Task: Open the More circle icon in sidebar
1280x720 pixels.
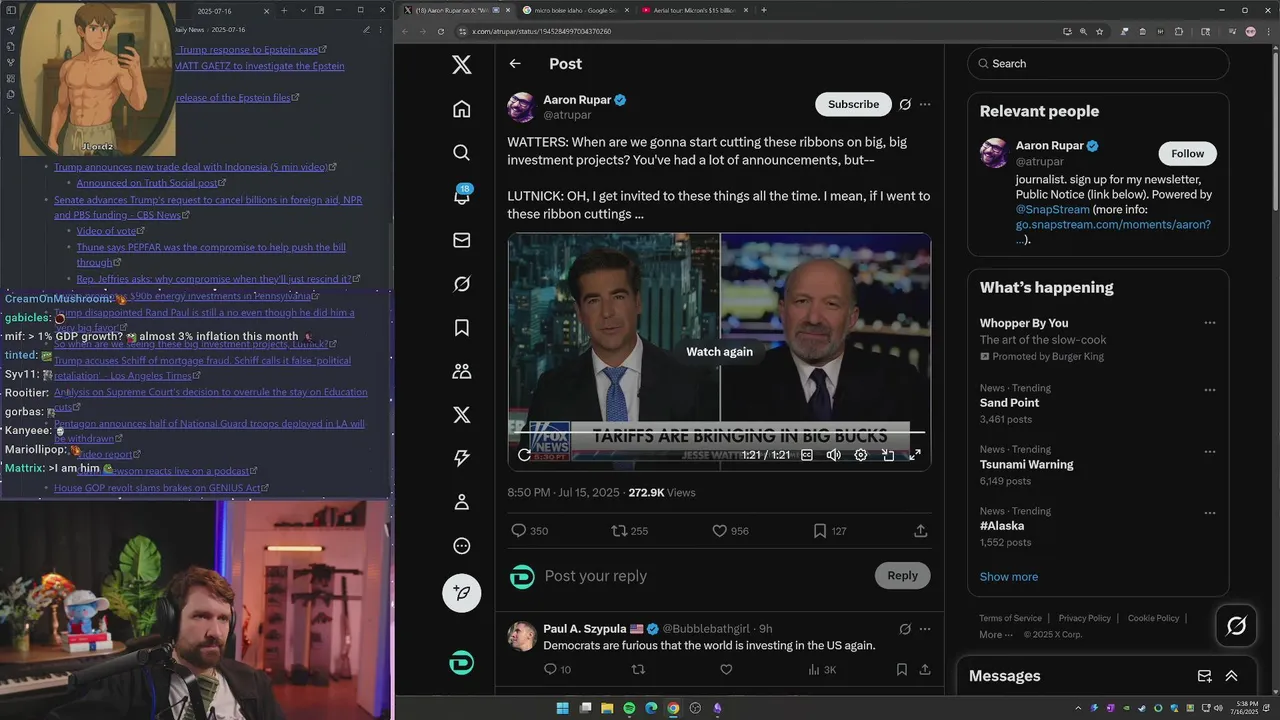Action: pos(461,546)
